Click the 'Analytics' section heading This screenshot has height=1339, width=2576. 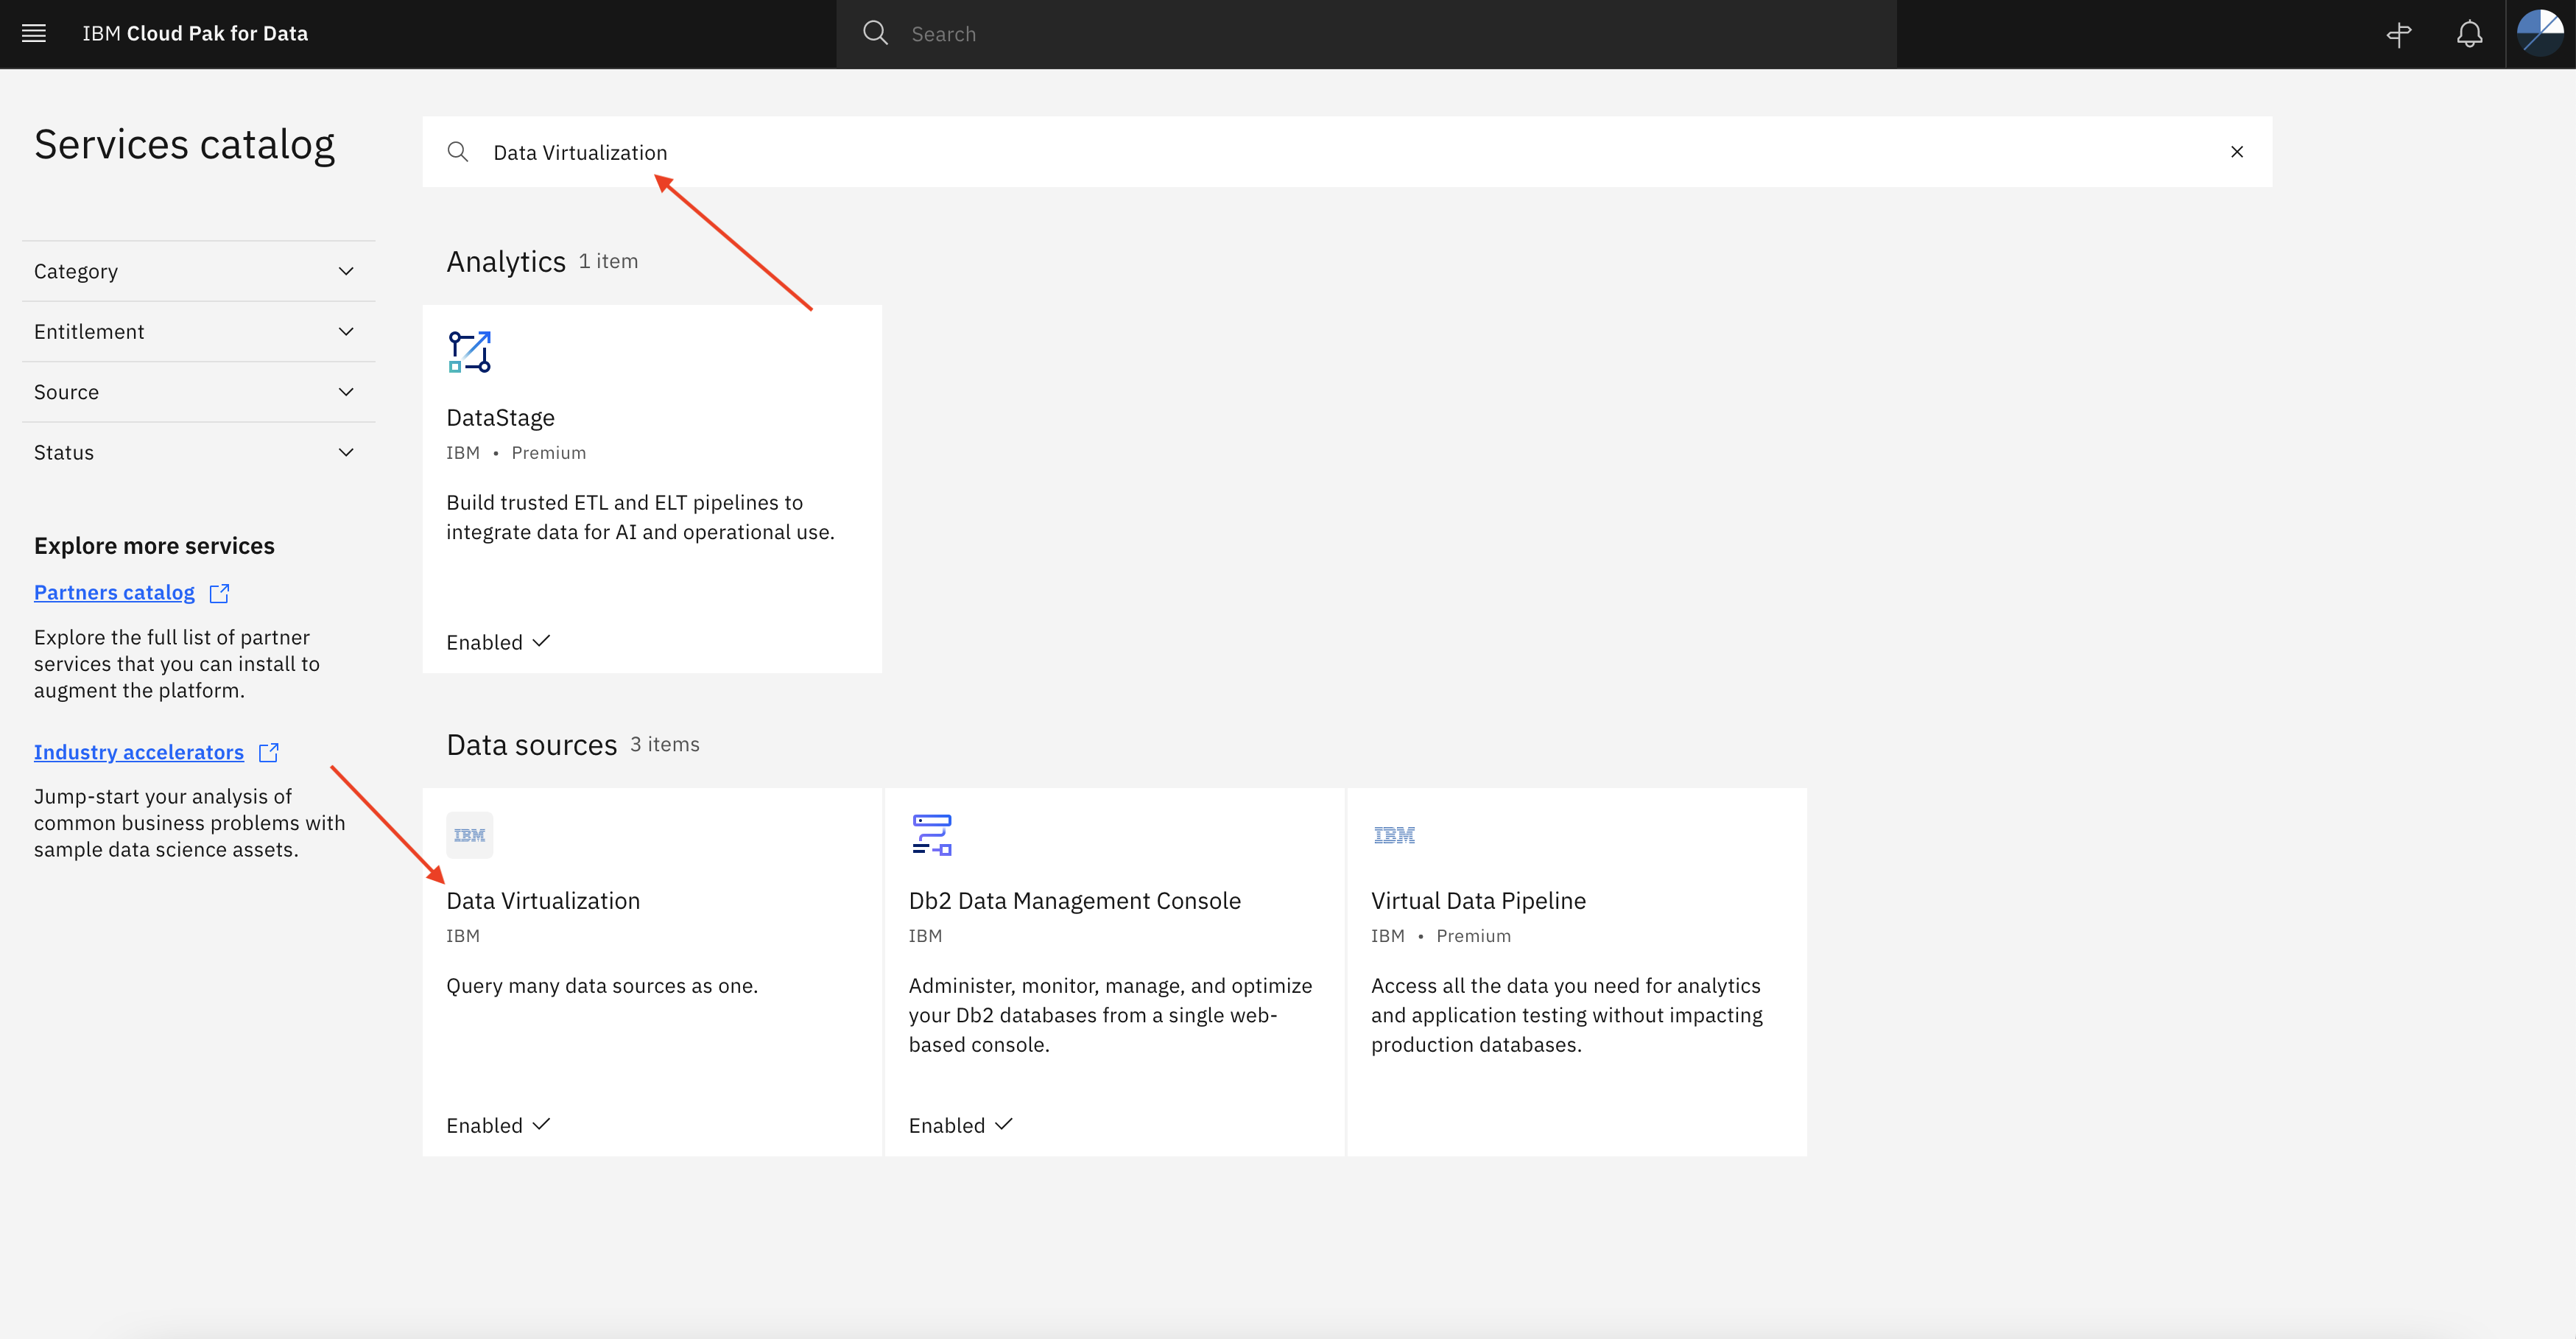coord(506,262)
